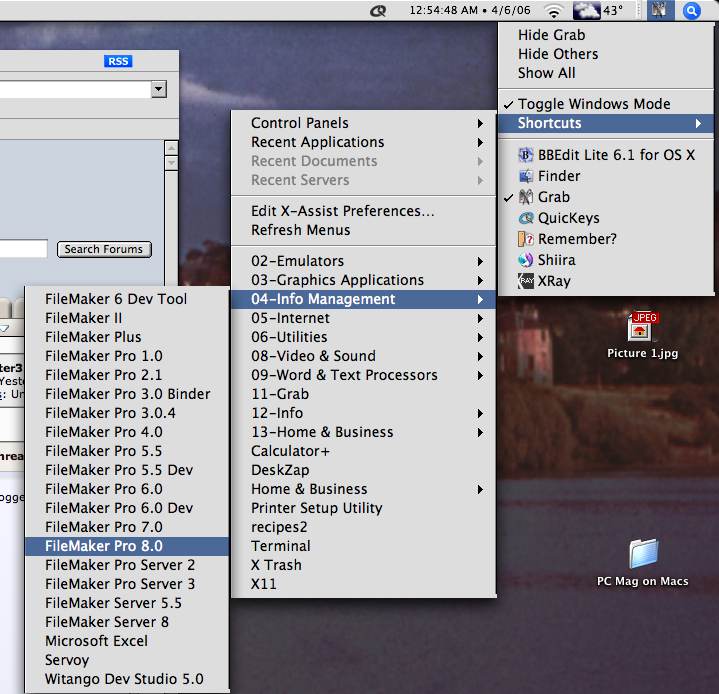This screenshot has height=694, width=719.
Task: Click the RSS badge in the forum window
Action: 118,61
